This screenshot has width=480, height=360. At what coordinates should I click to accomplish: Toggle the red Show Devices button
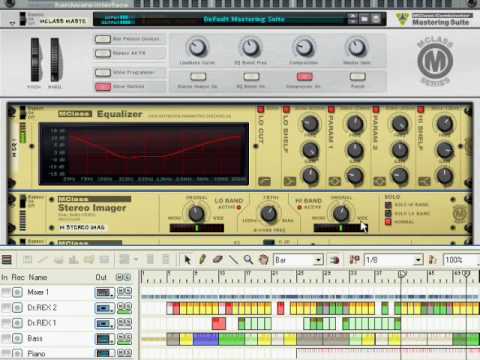click(x=103, y=87)
